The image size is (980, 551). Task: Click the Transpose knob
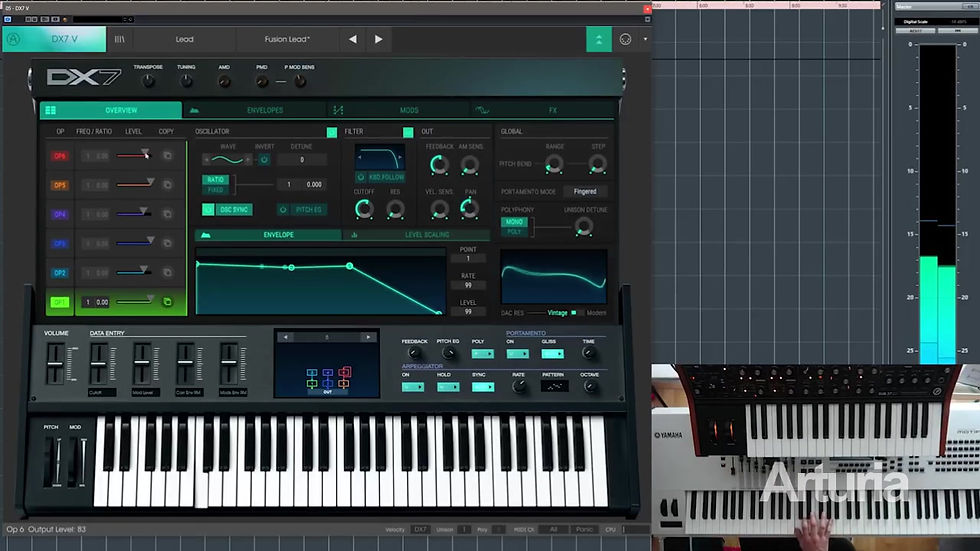(x=148, y=81)
